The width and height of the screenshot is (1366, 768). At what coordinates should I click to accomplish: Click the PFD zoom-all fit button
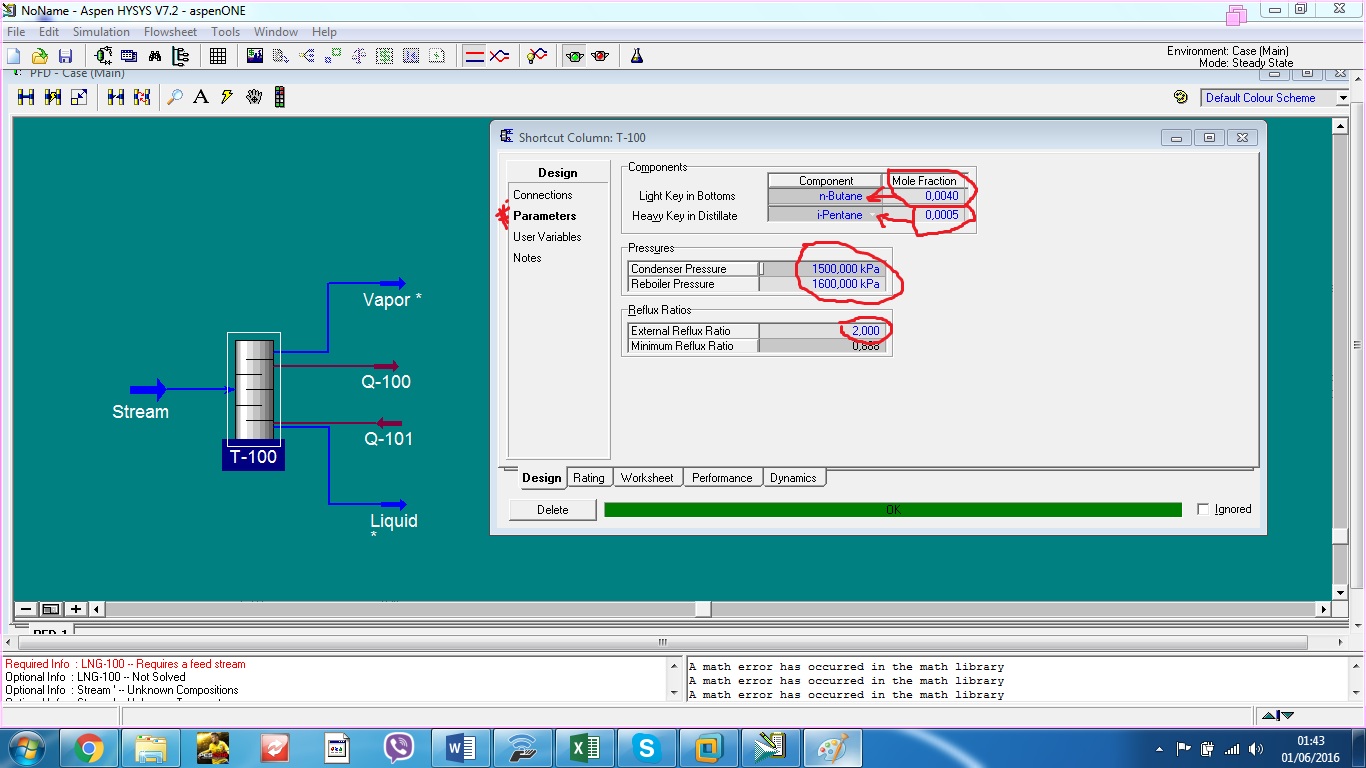click(x=50, y=609)
